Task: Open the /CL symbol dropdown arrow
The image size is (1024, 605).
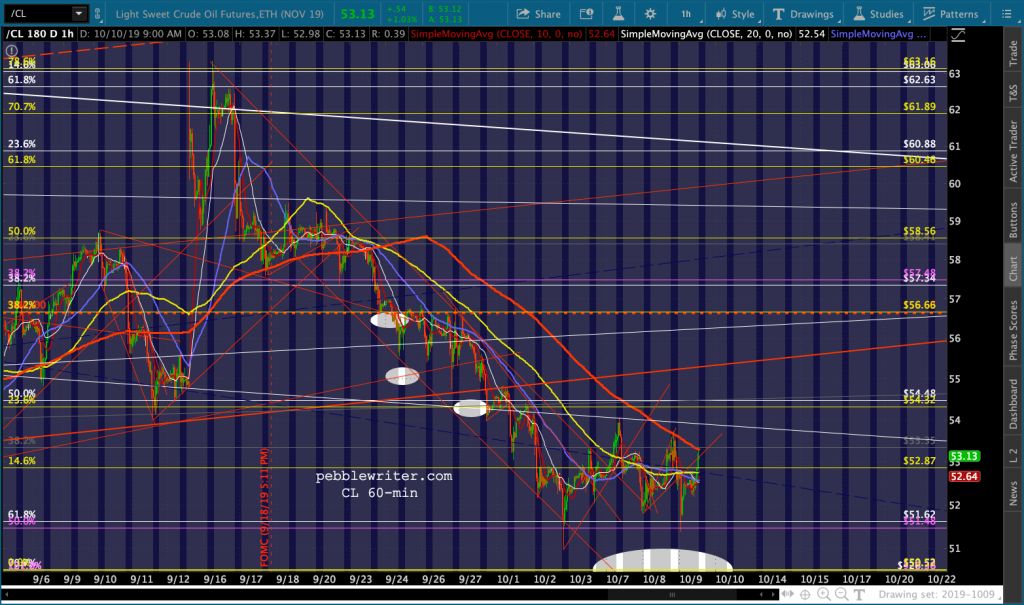Action: (x=79, y=13)
